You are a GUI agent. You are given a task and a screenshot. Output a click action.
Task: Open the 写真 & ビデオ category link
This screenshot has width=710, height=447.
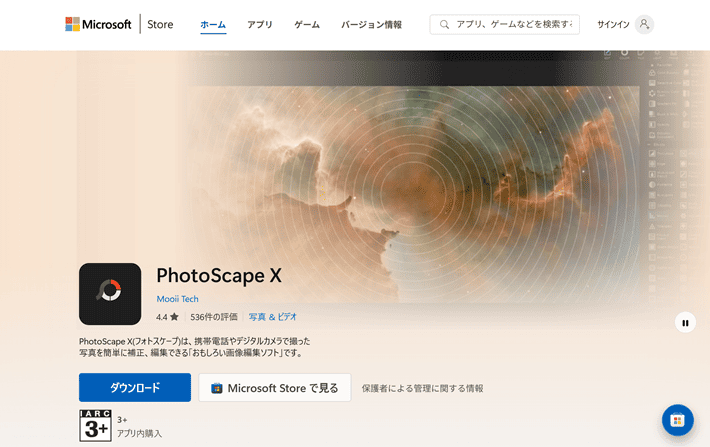click(x=273, y=317)
